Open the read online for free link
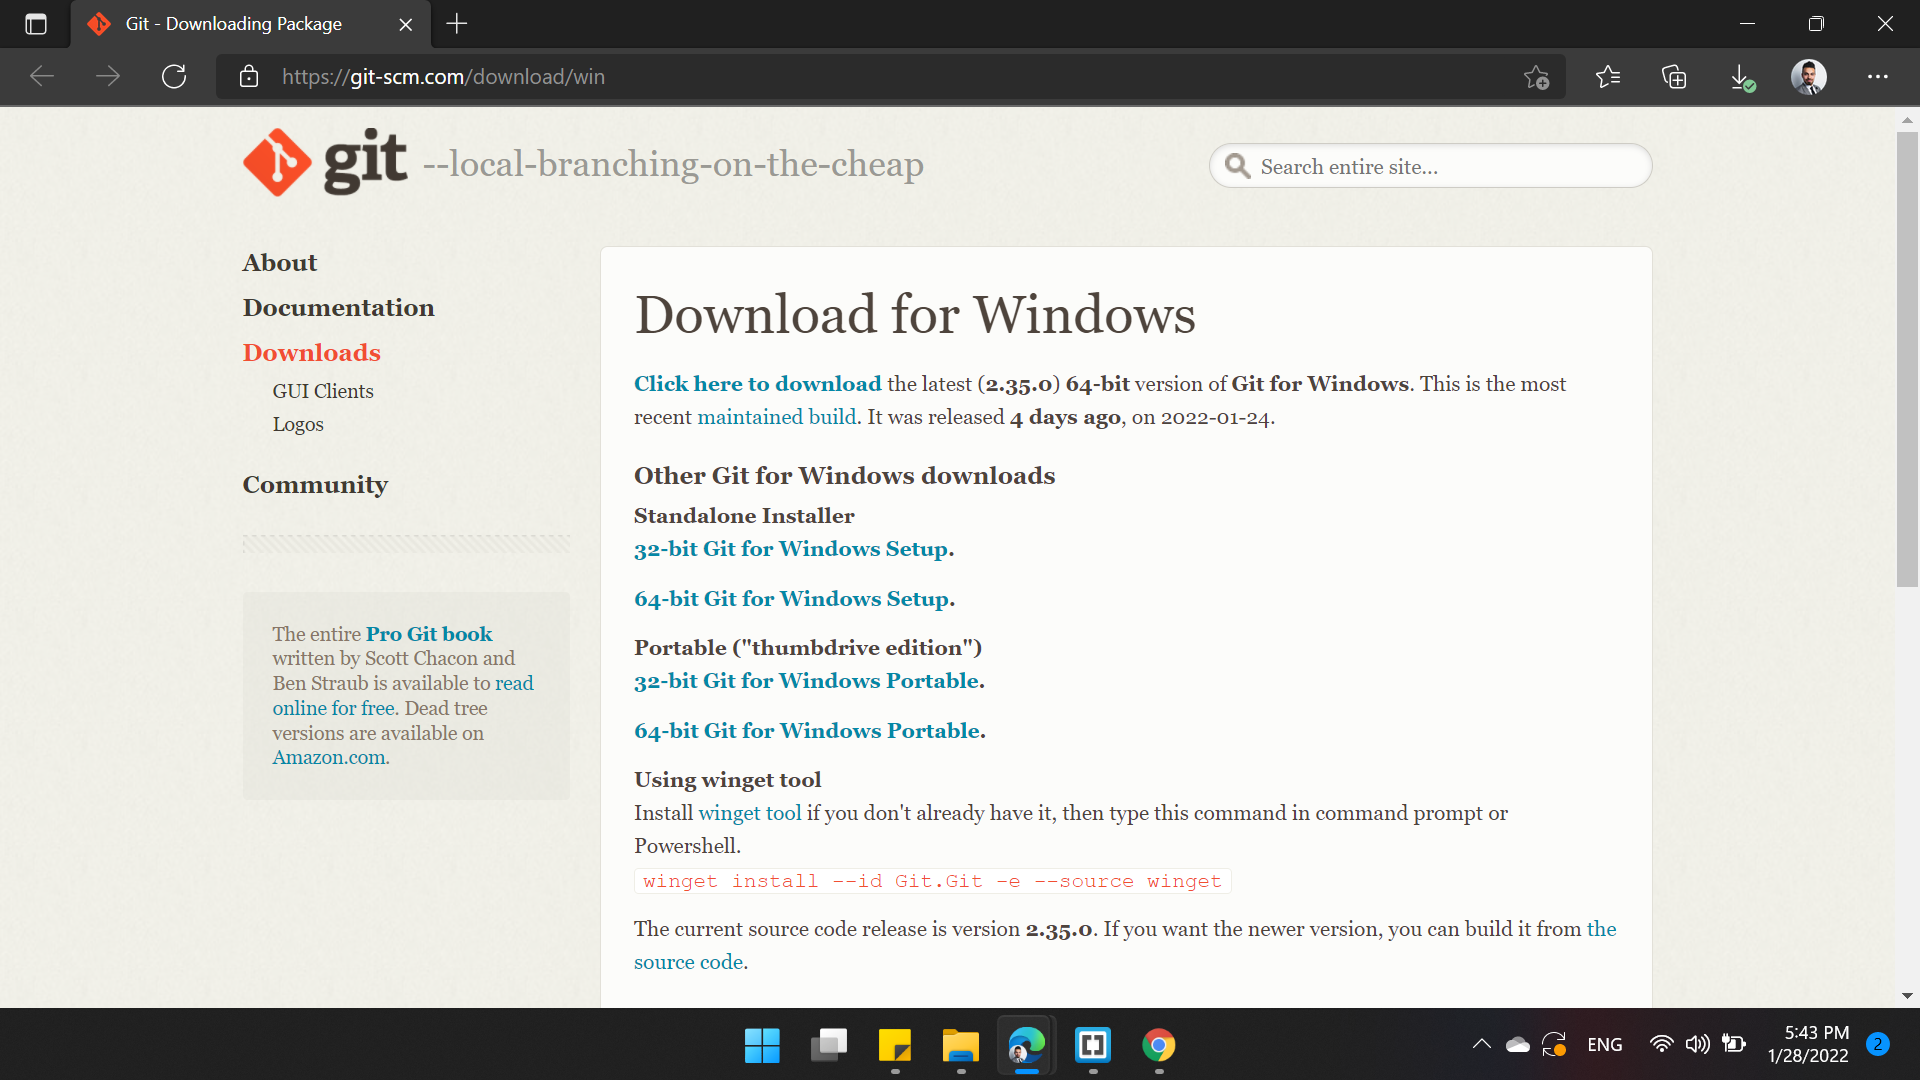 403,695
